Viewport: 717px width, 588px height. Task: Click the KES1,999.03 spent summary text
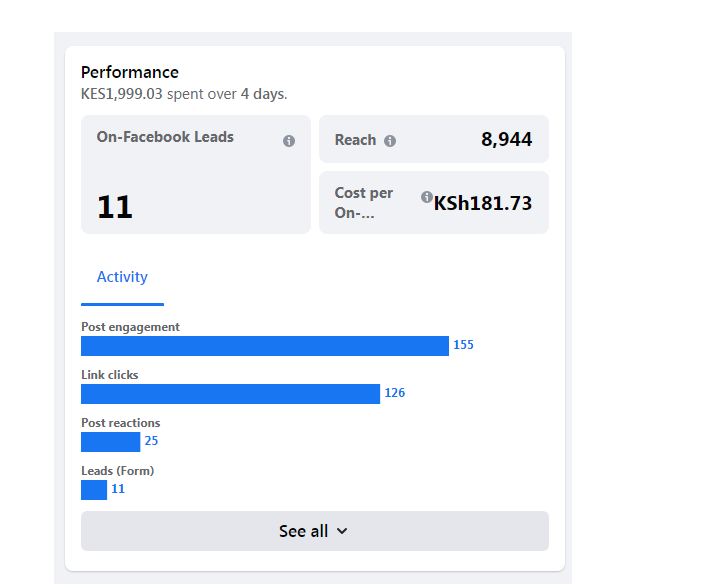coord(184,94)
